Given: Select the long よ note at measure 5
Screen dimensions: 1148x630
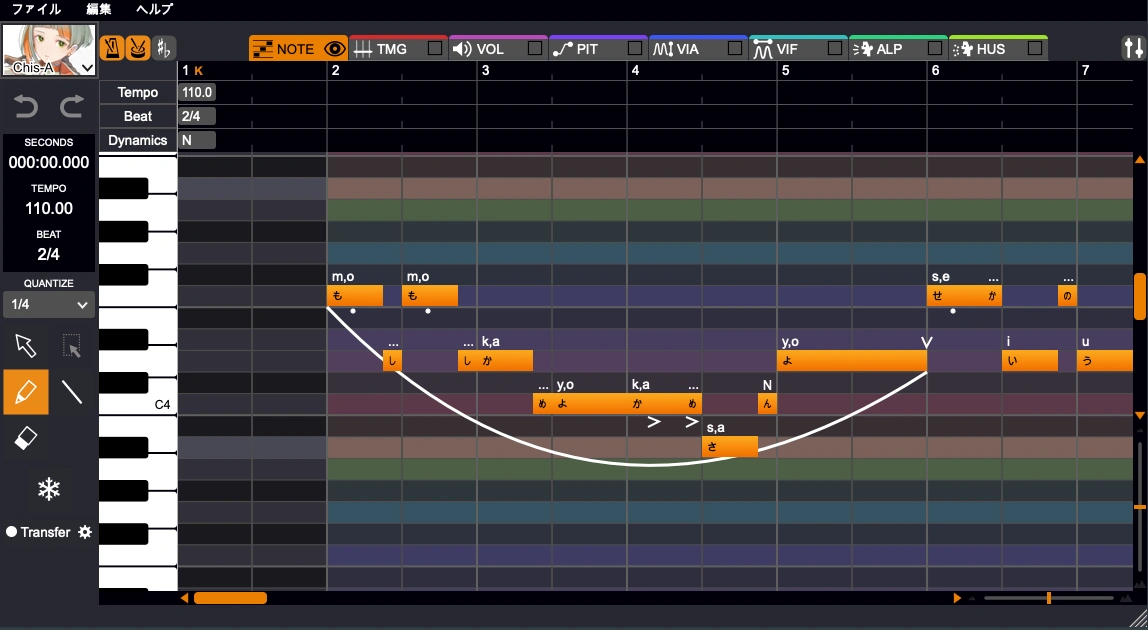Looking at the screenshot, I should point(852,360).
